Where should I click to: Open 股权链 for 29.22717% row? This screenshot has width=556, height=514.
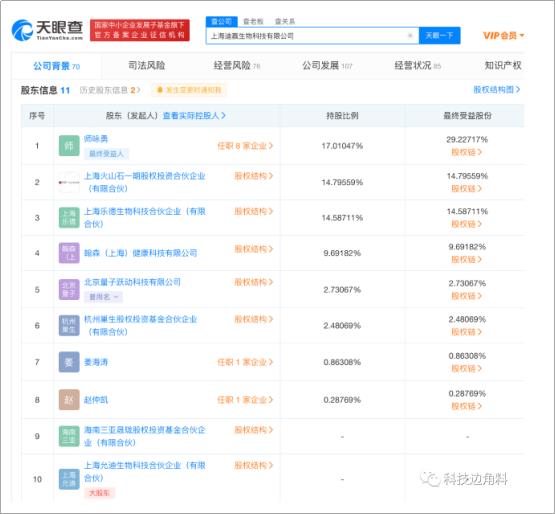[x=467, y=152]
